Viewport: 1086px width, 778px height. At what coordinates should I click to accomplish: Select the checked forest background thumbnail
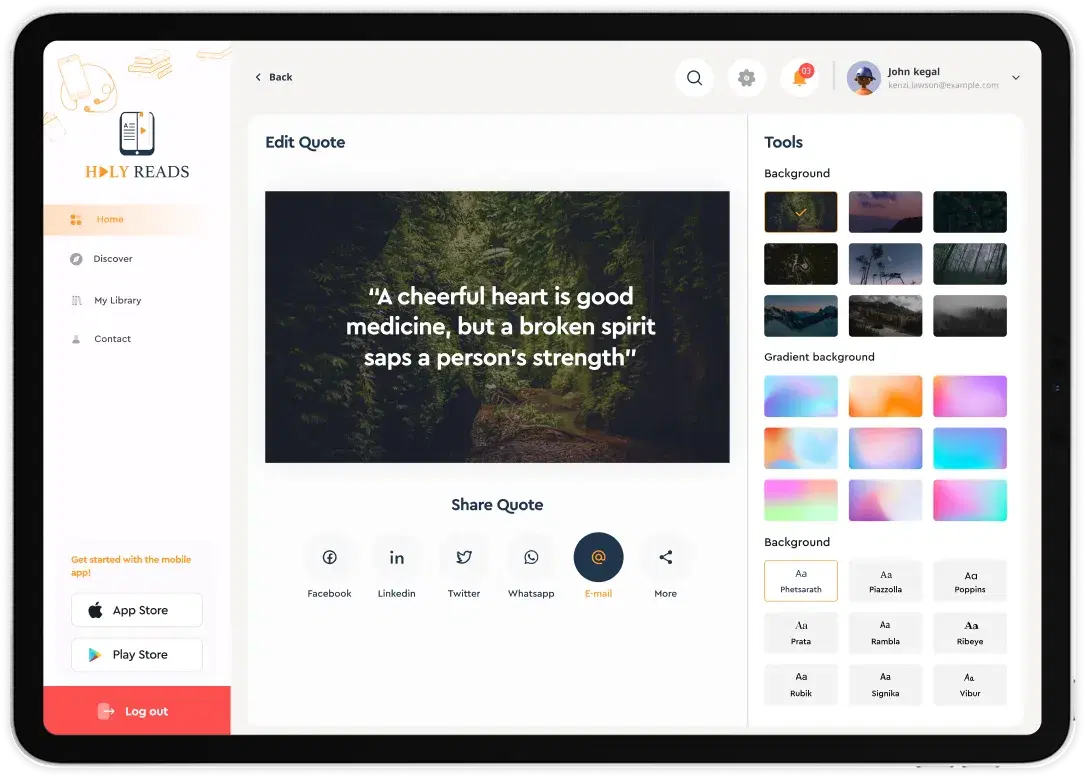pos(801,212)
